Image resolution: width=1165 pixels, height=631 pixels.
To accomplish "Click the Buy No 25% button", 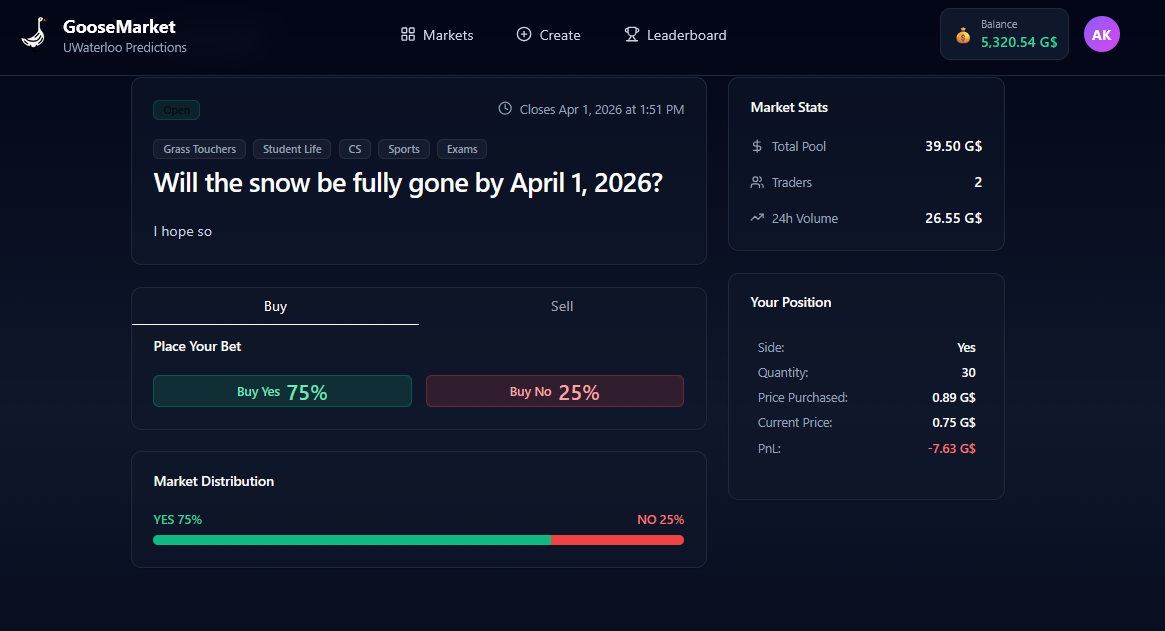I will pyautogui.click(x=554, y=391).
